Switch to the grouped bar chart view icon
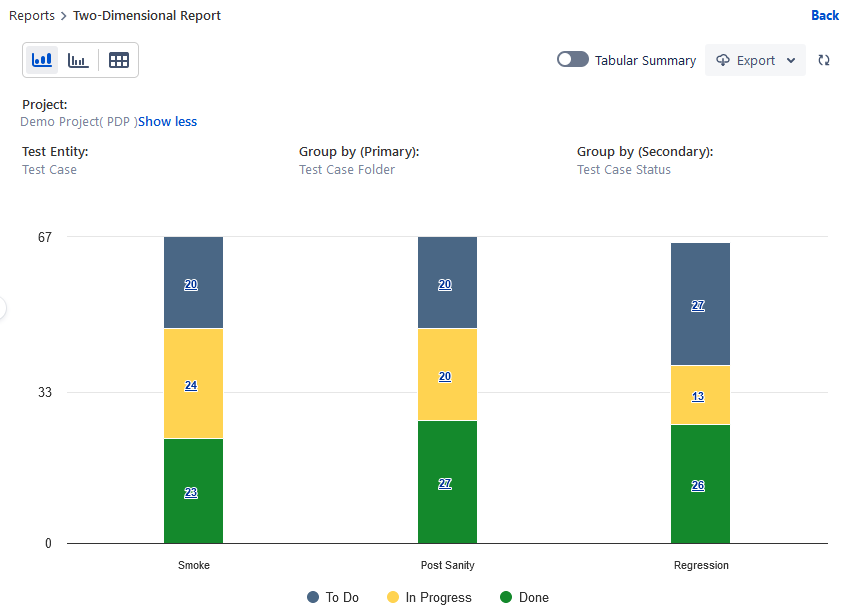The height and width of the screenshot is (614, 849). pyautogui.click(x=78, y=60)
